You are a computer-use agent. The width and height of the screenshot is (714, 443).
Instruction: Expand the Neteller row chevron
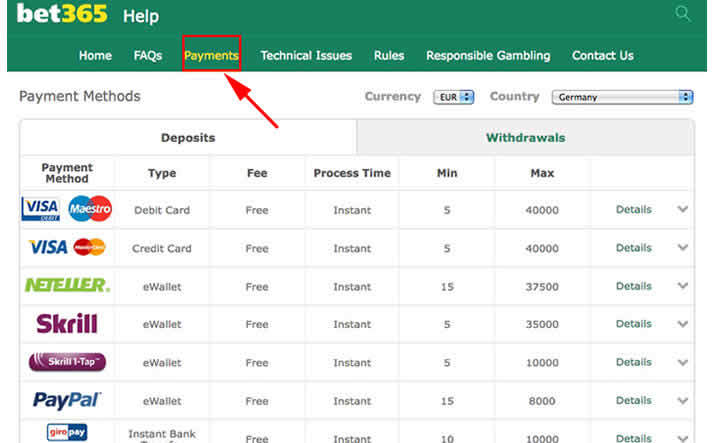pos(682,286)
